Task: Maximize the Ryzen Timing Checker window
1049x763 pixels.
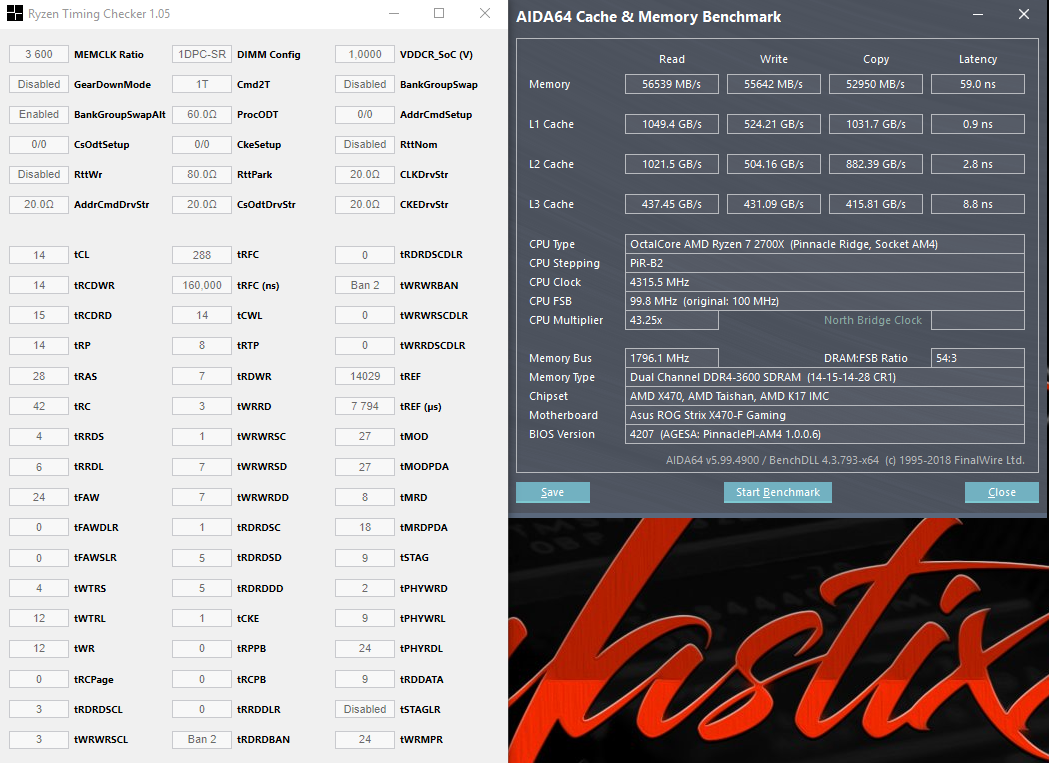Action: coord(439,13)
